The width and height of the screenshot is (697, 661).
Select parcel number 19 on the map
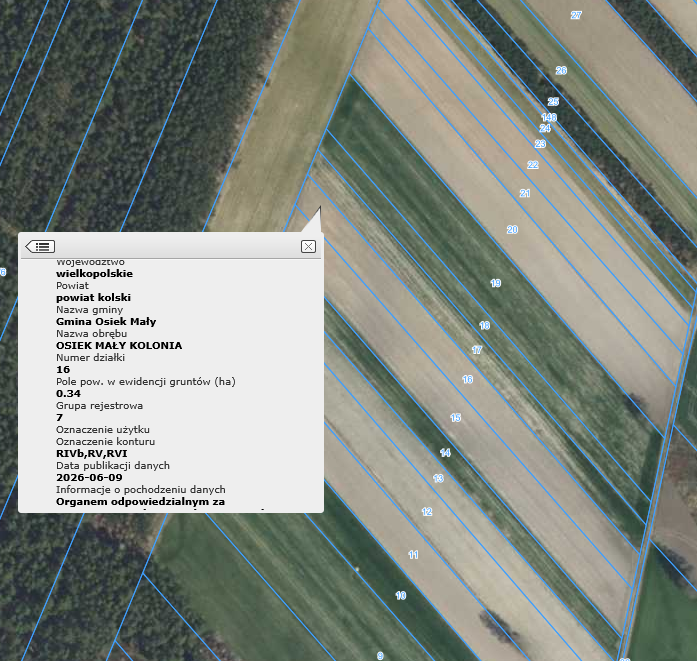click(496, 283)
